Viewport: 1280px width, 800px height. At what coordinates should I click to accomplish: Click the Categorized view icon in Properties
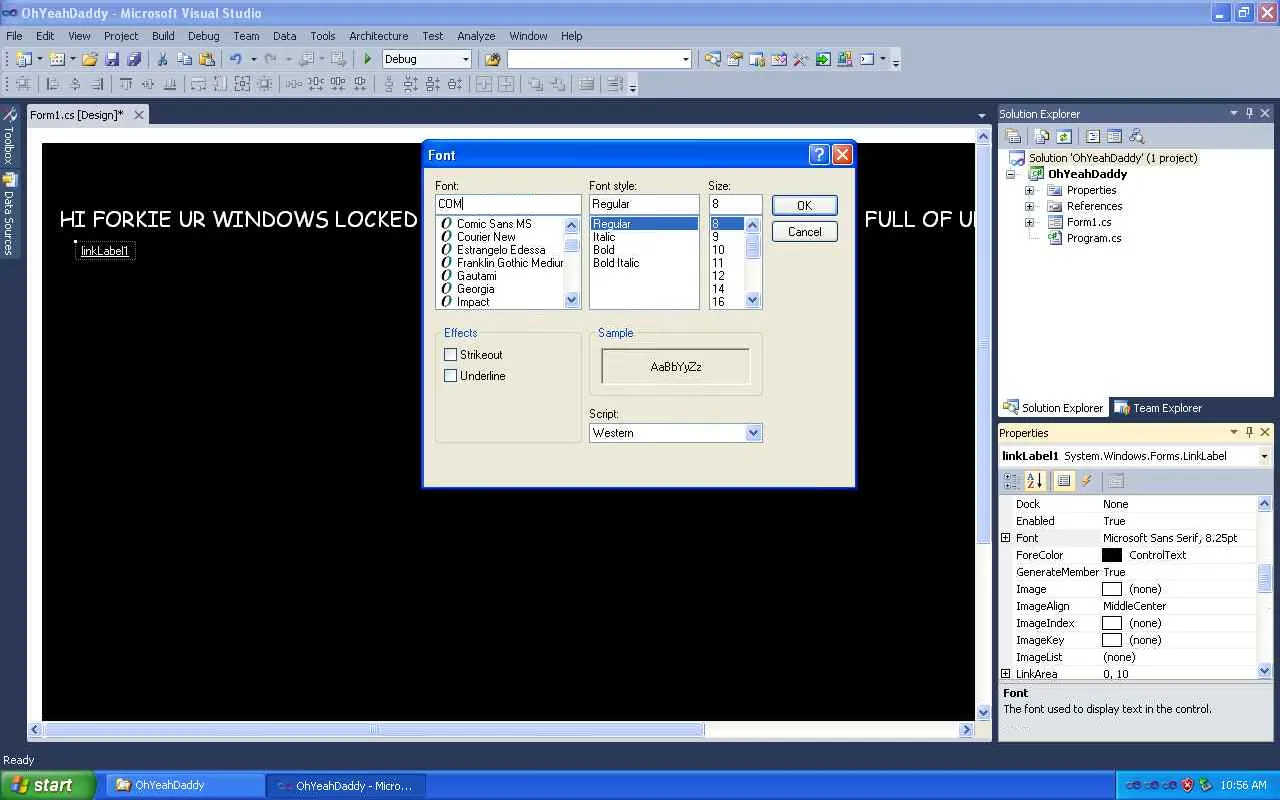[1012, 481]
